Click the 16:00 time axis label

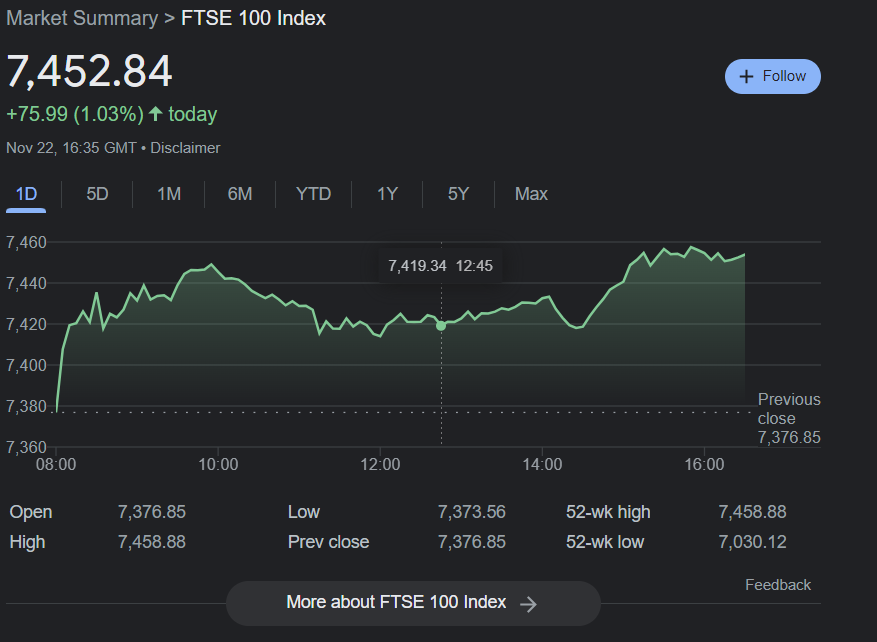click(704, 464)
